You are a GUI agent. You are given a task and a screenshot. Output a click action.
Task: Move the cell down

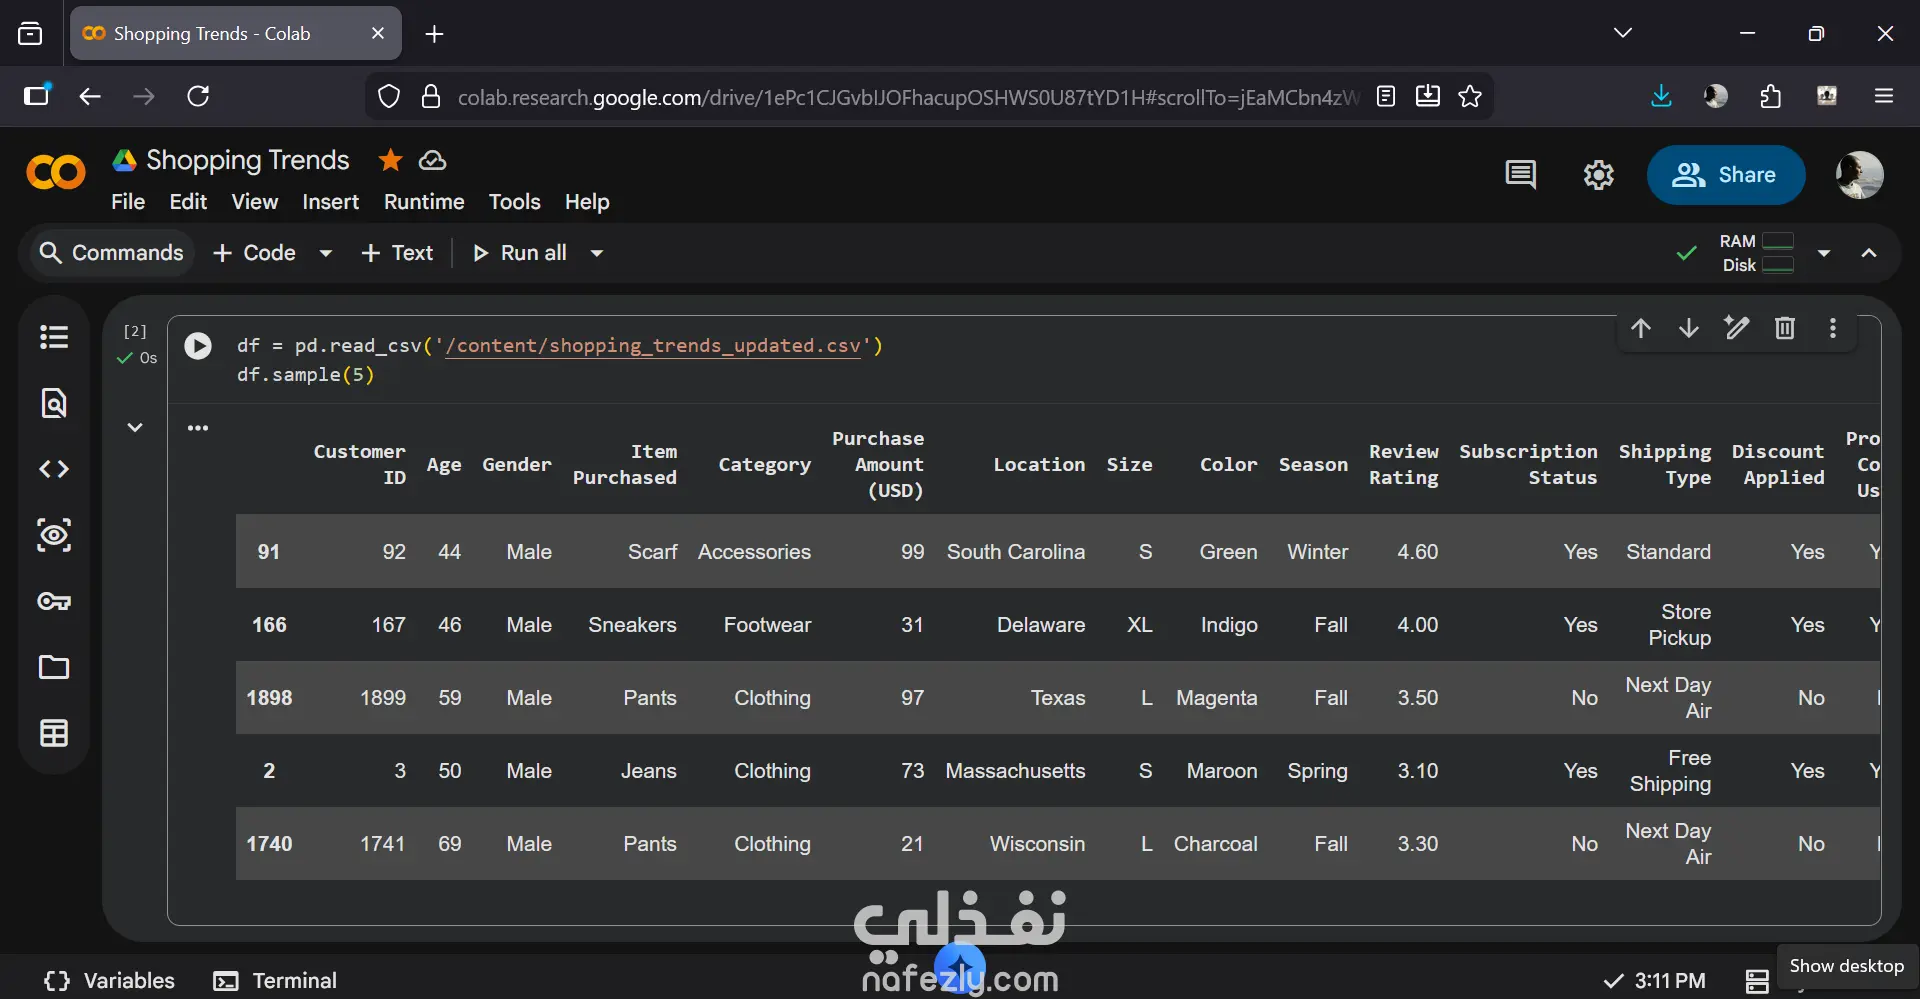pyautogui.click(x=1689, y=328)
